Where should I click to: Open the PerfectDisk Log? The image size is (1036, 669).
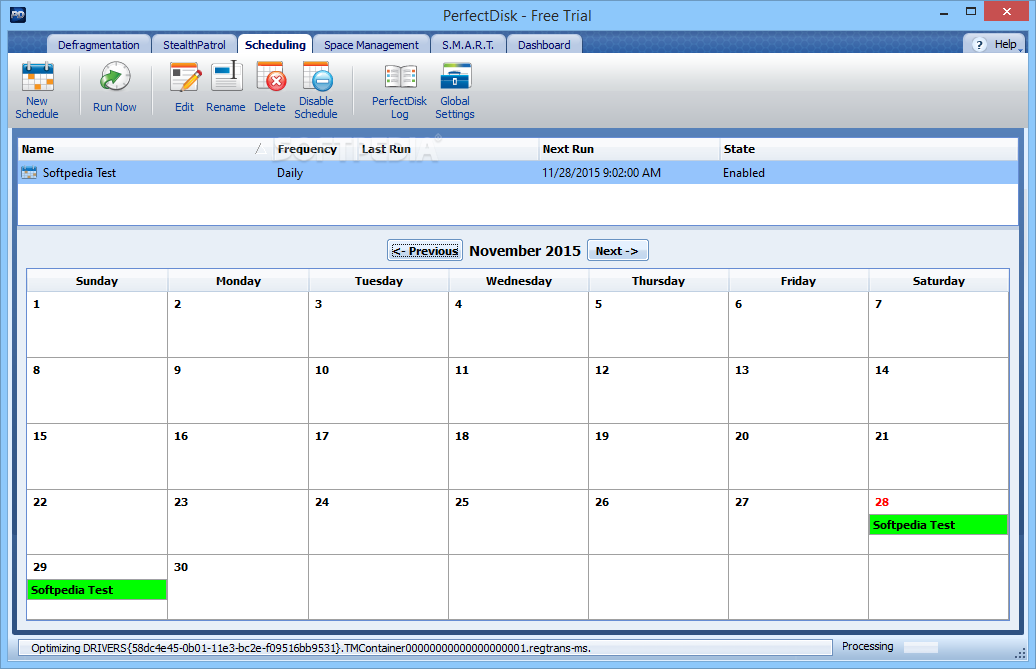(x=400, y=91)
